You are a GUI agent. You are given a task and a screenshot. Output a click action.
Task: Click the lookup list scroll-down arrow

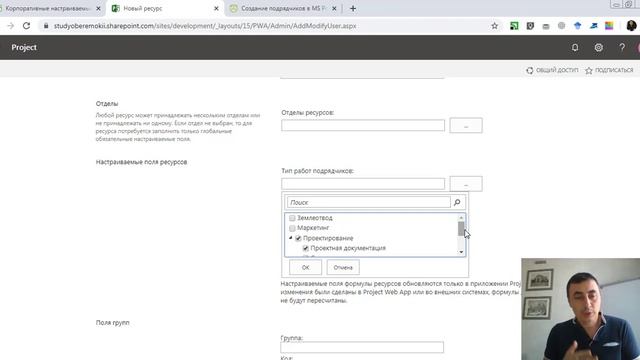point(461,252)
